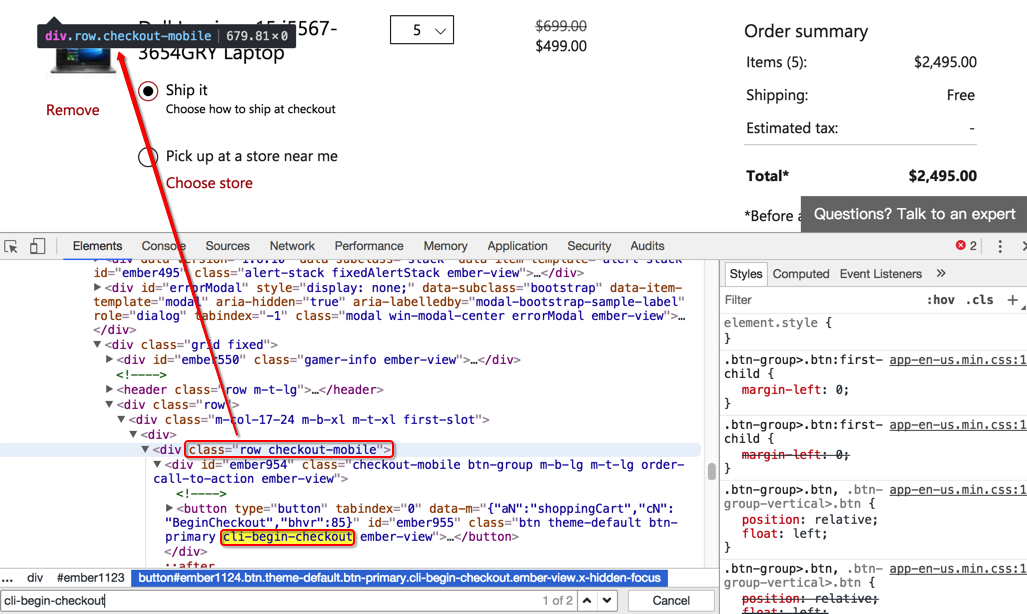Click the Total $2,495.00 amount
This screenshot has width=1027, height=614.
942,176
